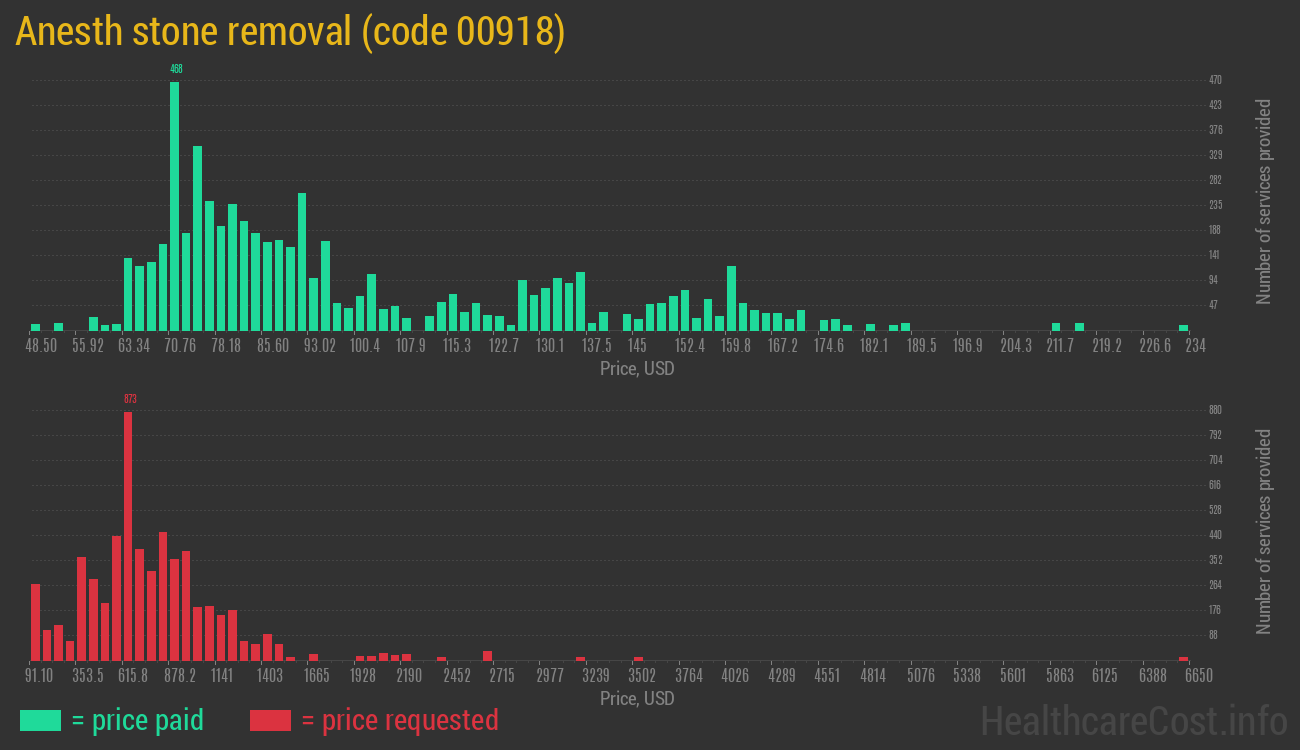Click the 48.50 tick label on upper axis
Image resolution: width=1300 pixels, height=750 pixels.
click(42, 345)
